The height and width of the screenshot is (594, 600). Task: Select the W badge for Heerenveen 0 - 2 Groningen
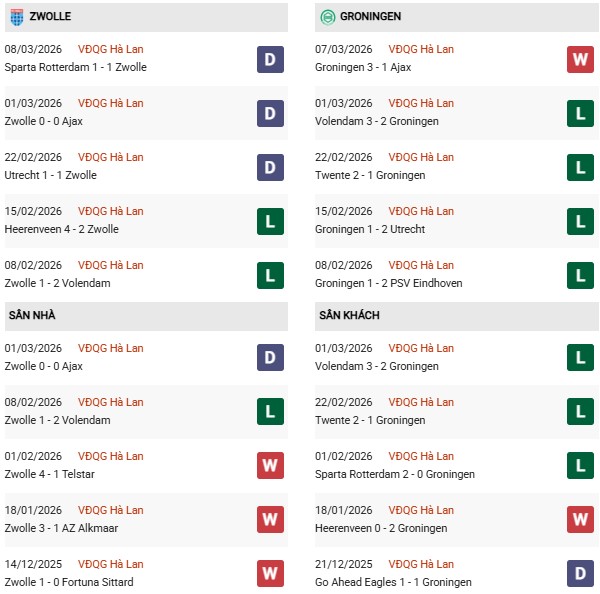coord(580,520)
